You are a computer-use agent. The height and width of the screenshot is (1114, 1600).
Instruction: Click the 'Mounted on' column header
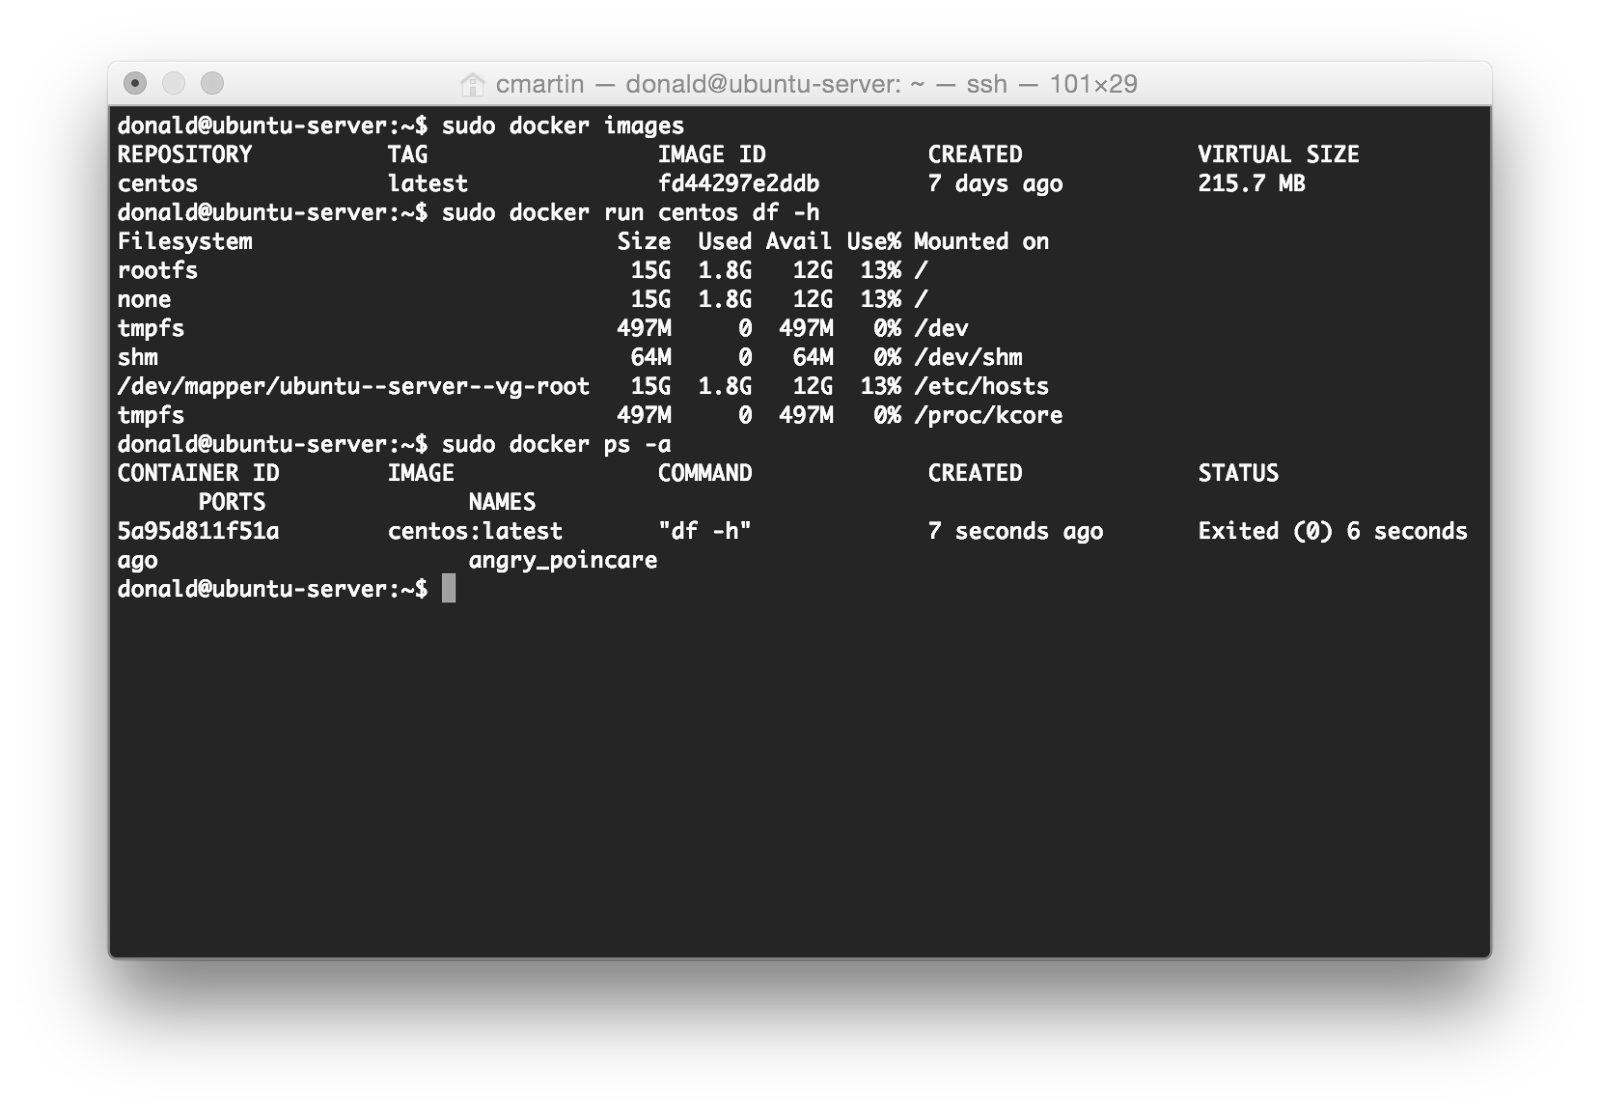pos(981,242)
